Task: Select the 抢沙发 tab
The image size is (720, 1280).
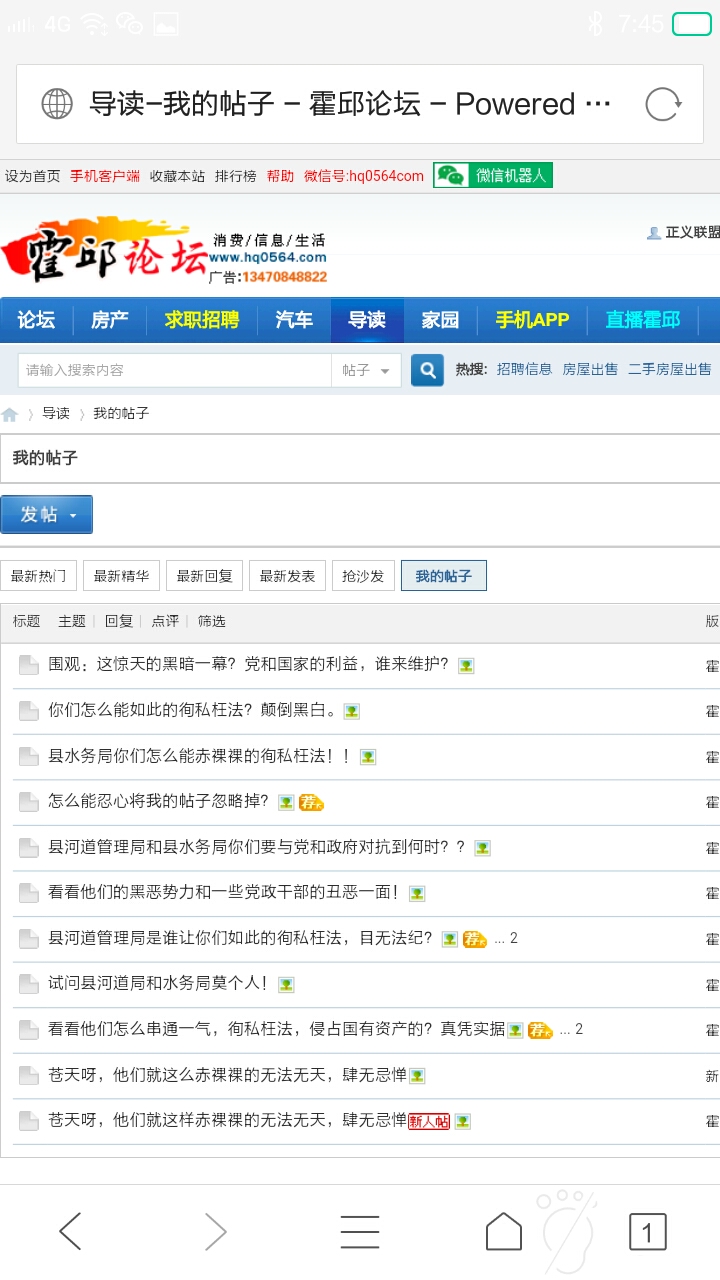Action: (x=363, y=576)
